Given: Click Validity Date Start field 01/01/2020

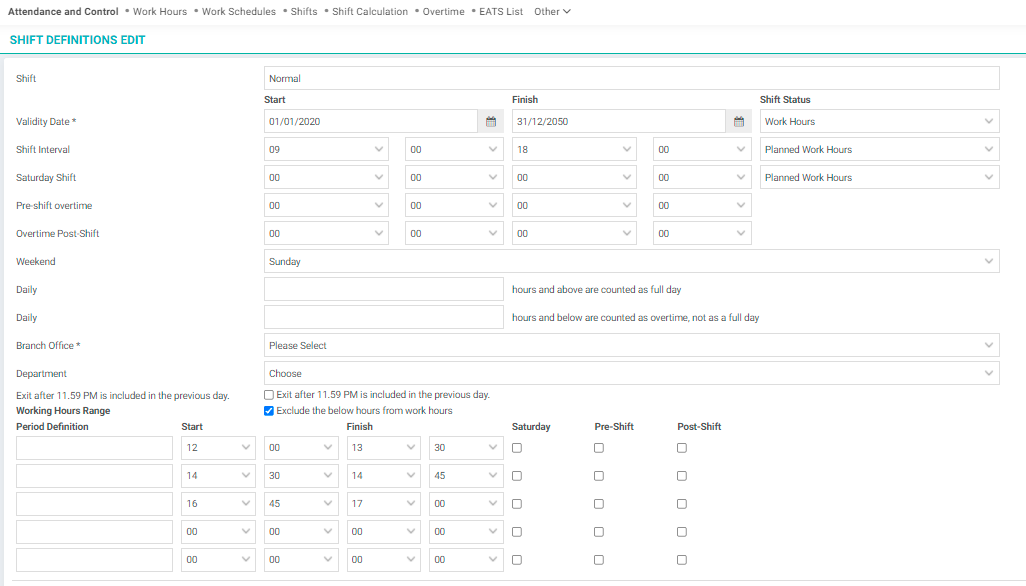Looking at the screenshot, I should pyautogui.click(x=371, y=122).
